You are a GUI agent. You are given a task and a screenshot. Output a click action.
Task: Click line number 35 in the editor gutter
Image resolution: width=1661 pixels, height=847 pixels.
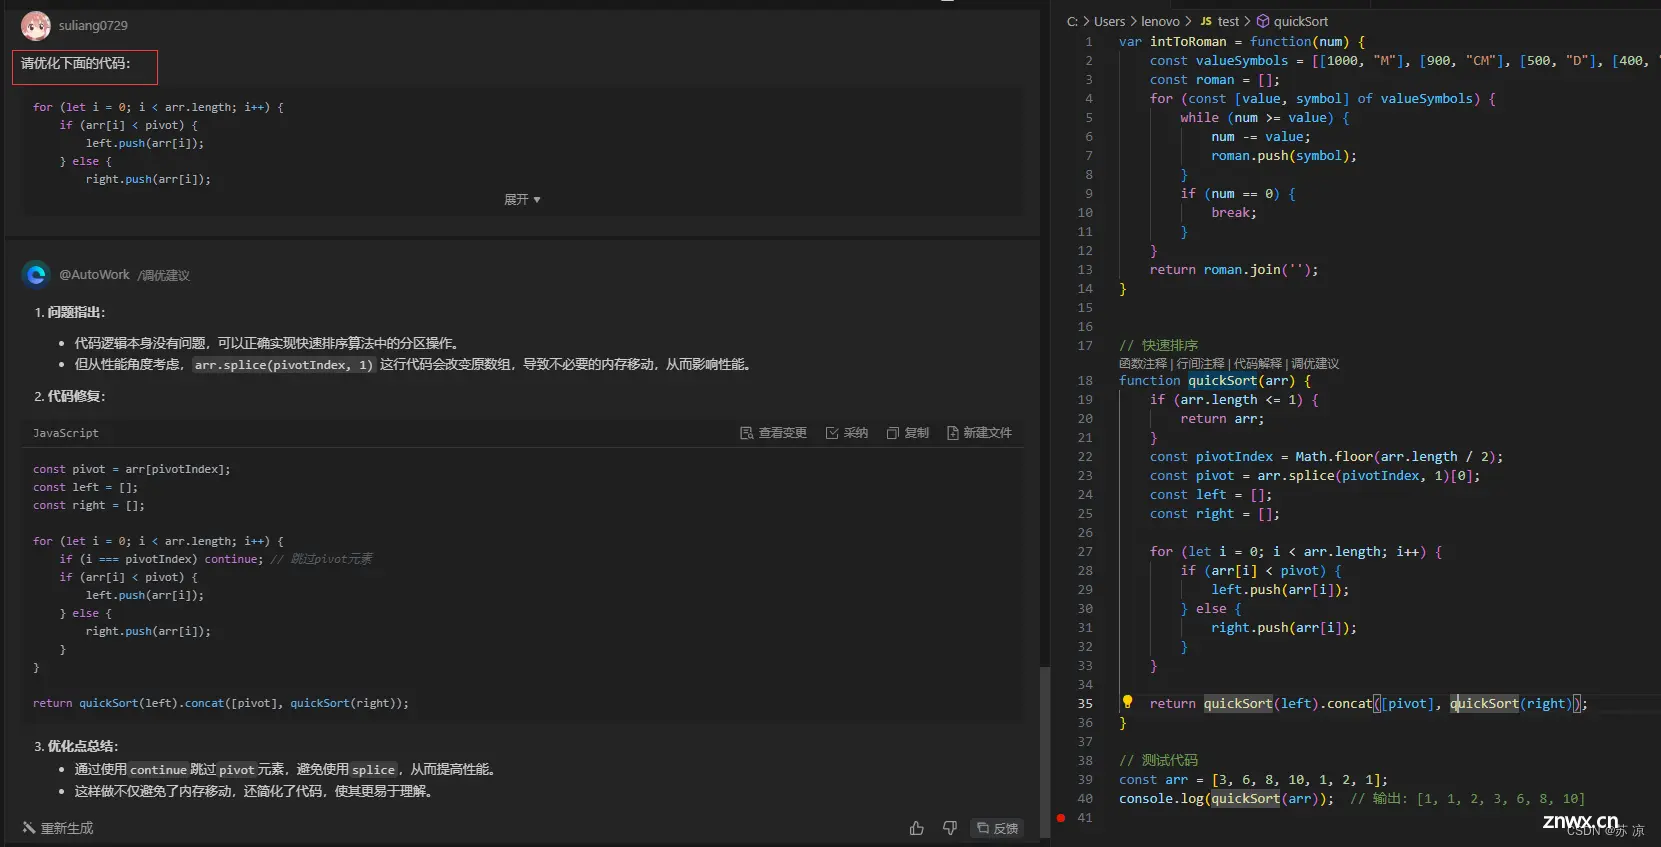(1085, 704)
